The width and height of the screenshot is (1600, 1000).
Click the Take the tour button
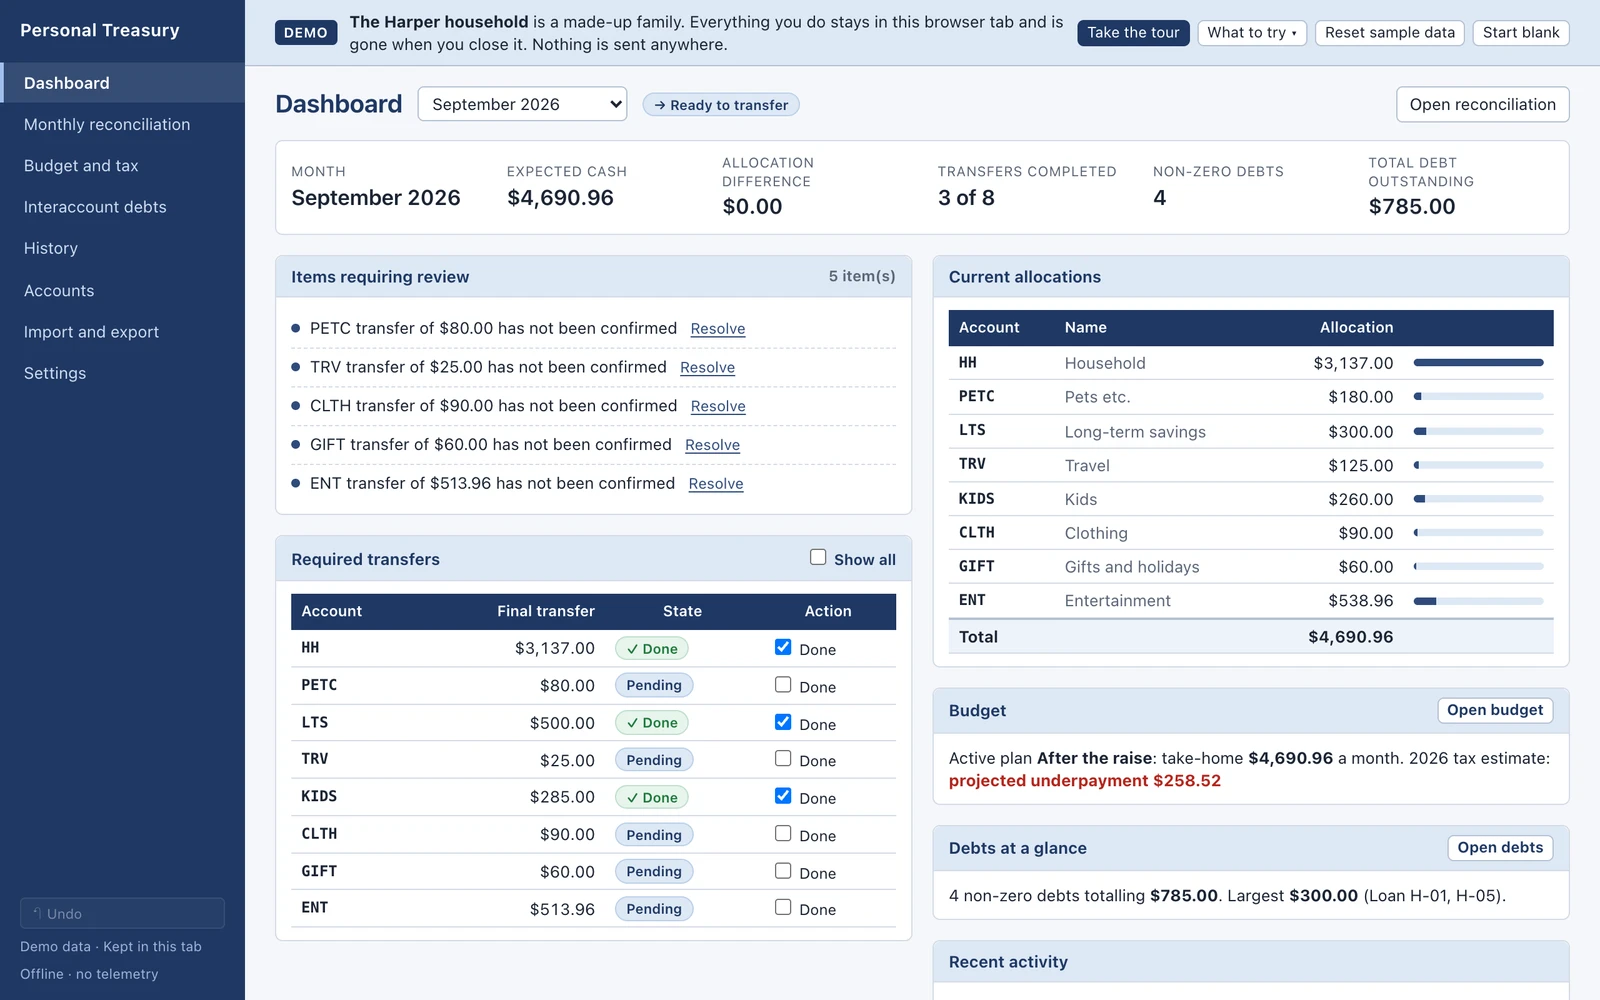[1133, 33]
